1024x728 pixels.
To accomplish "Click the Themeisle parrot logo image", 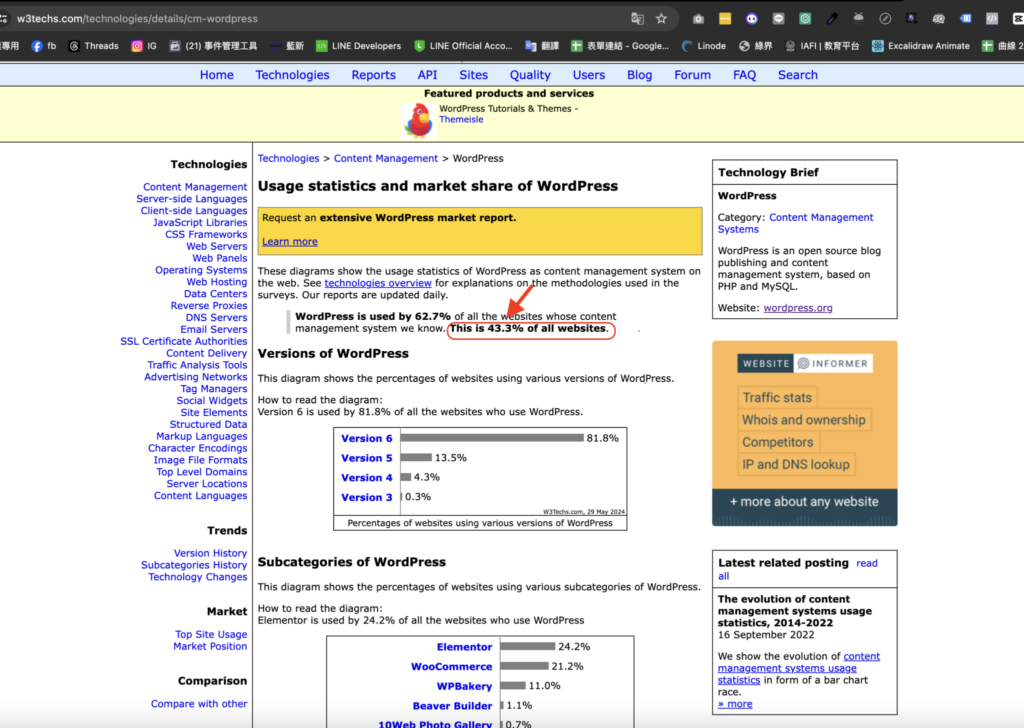I will tap(418, 120).
